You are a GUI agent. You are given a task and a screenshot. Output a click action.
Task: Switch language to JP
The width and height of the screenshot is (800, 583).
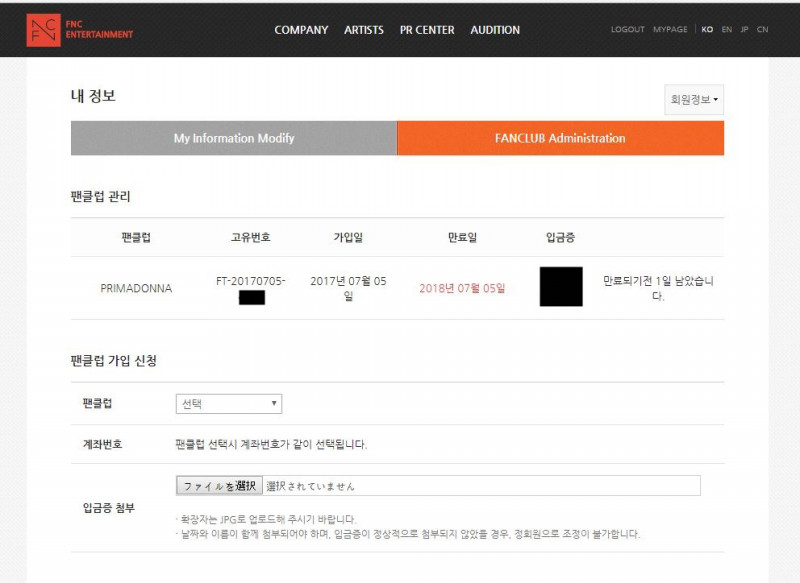(x=744, y=30)
